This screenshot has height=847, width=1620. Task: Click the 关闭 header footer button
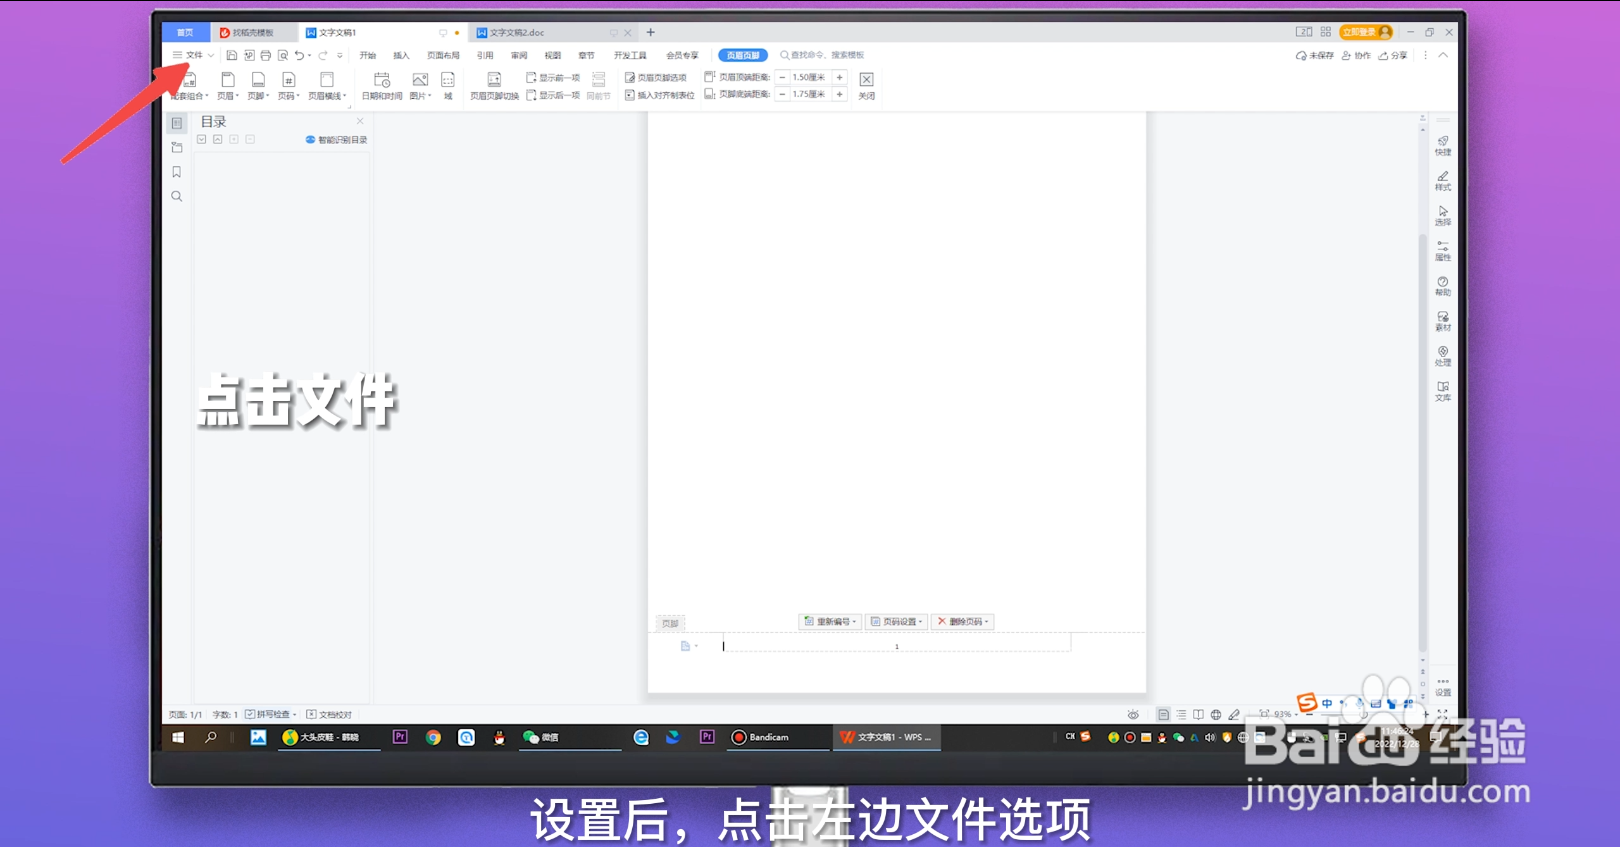(x=867, y=86)
